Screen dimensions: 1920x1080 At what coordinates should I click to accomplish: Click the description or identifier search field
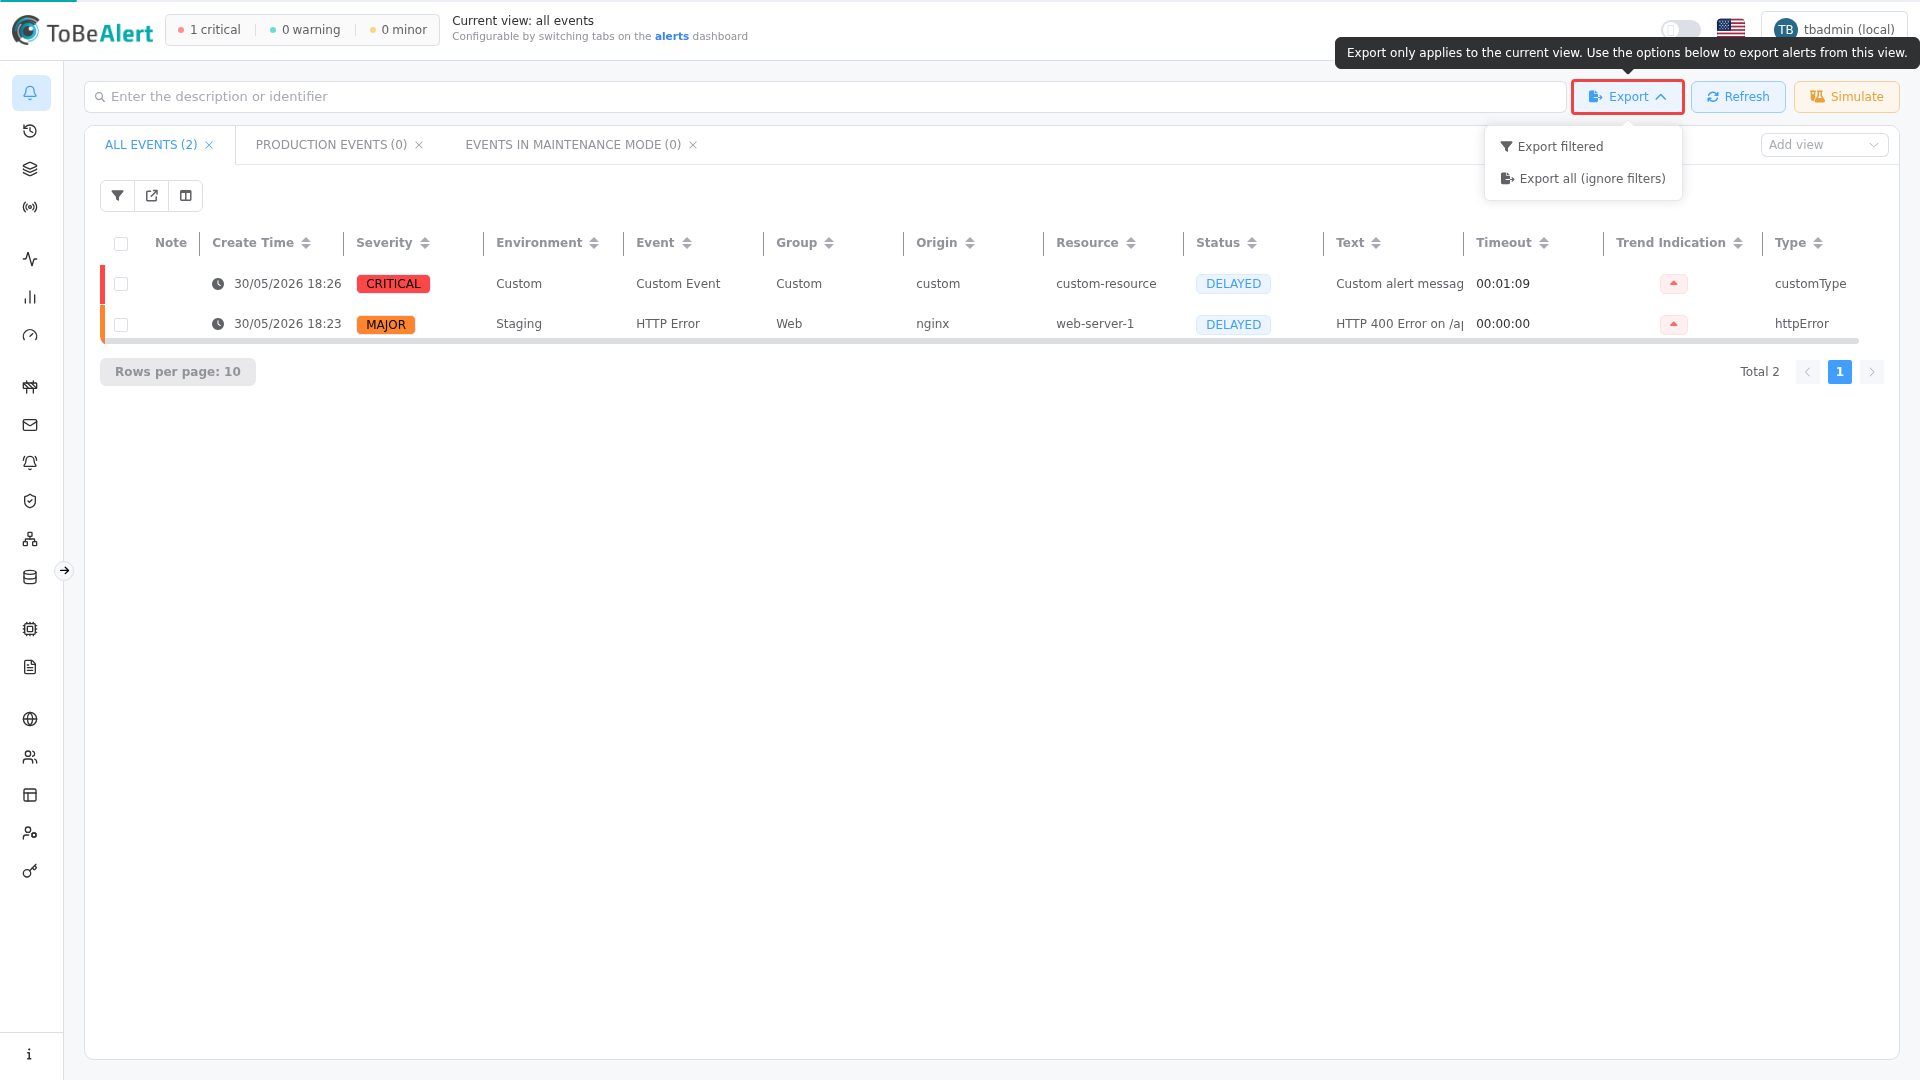pos(825,97)
